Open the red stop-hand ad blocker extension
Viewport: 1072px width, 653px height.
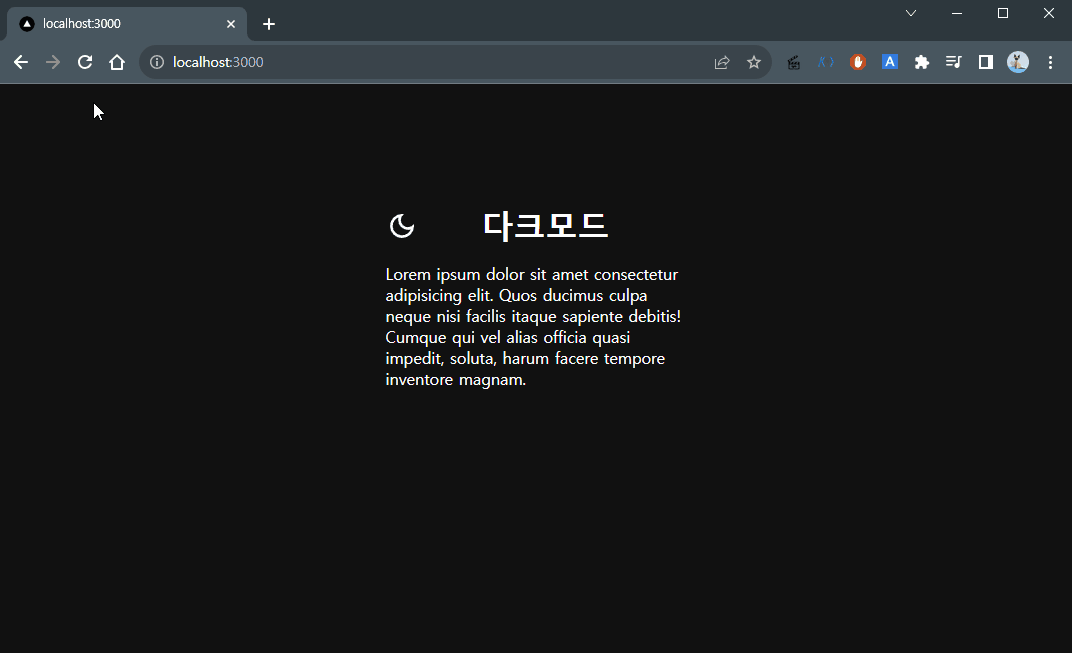click(858, 62)
